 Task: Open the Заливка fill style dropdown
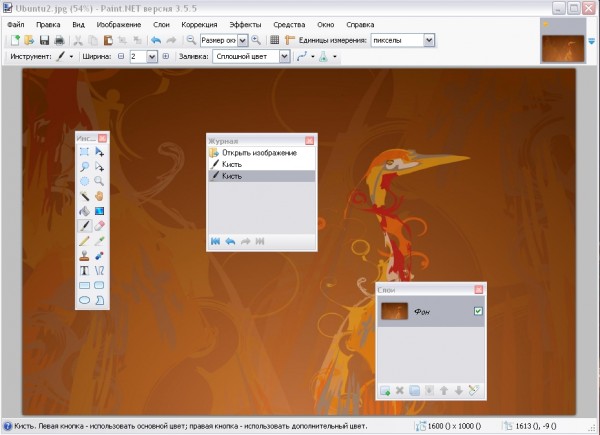[x=284, y=57]
